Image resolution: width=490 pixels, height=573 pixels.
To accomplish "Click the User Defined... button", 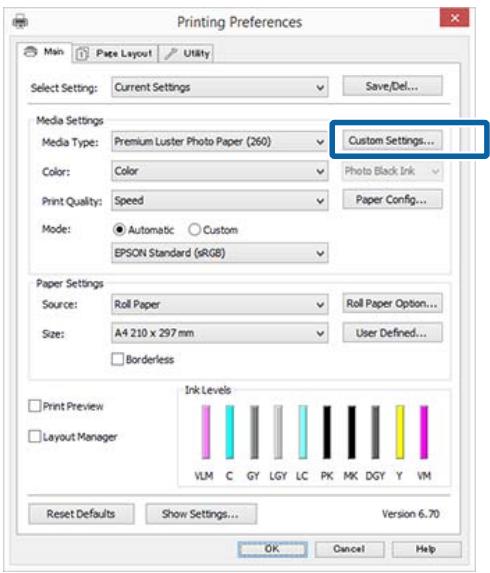I will point(392,333).
